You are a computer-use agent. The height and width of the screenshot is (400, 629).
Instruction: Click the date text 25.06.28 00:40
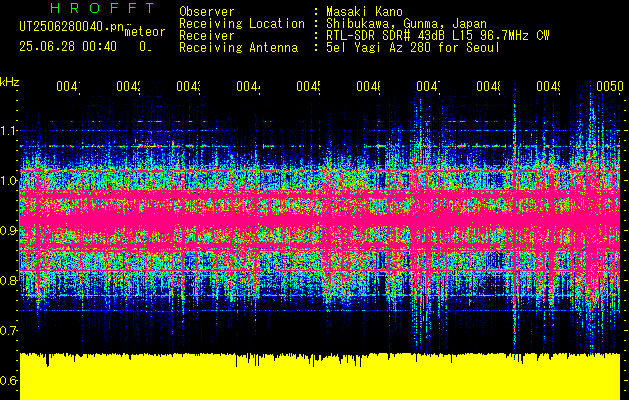click(68, 47)
